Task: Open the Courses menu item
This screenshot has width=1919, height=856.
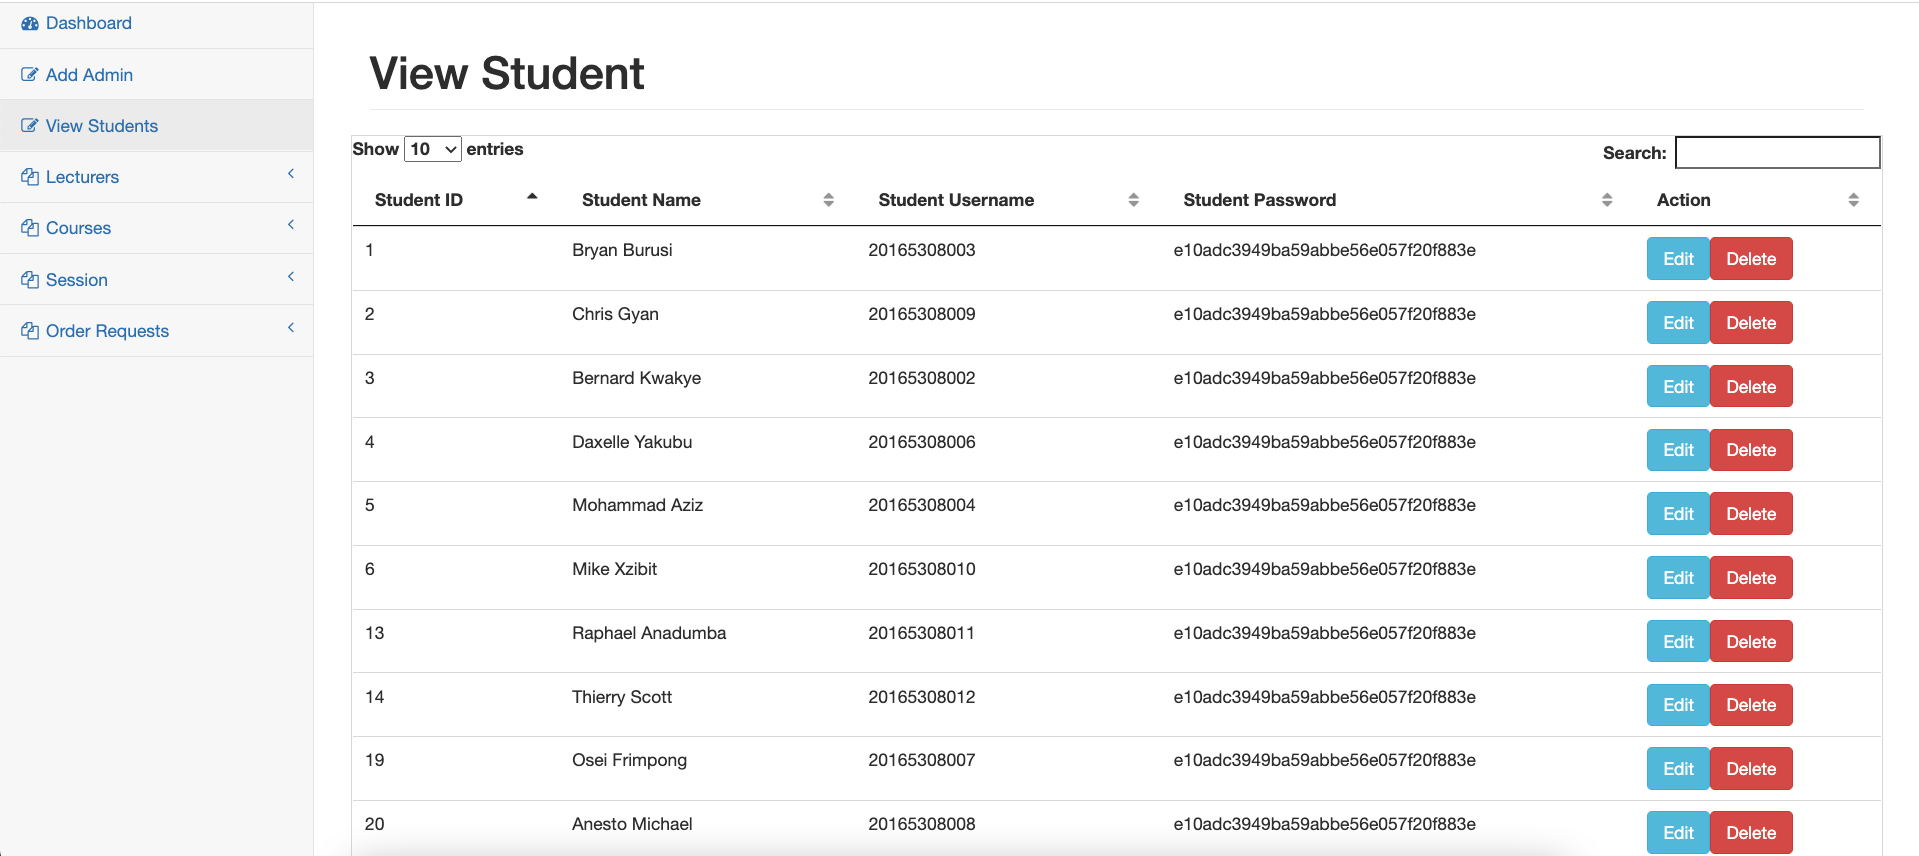Action: [x=156, y=228]
